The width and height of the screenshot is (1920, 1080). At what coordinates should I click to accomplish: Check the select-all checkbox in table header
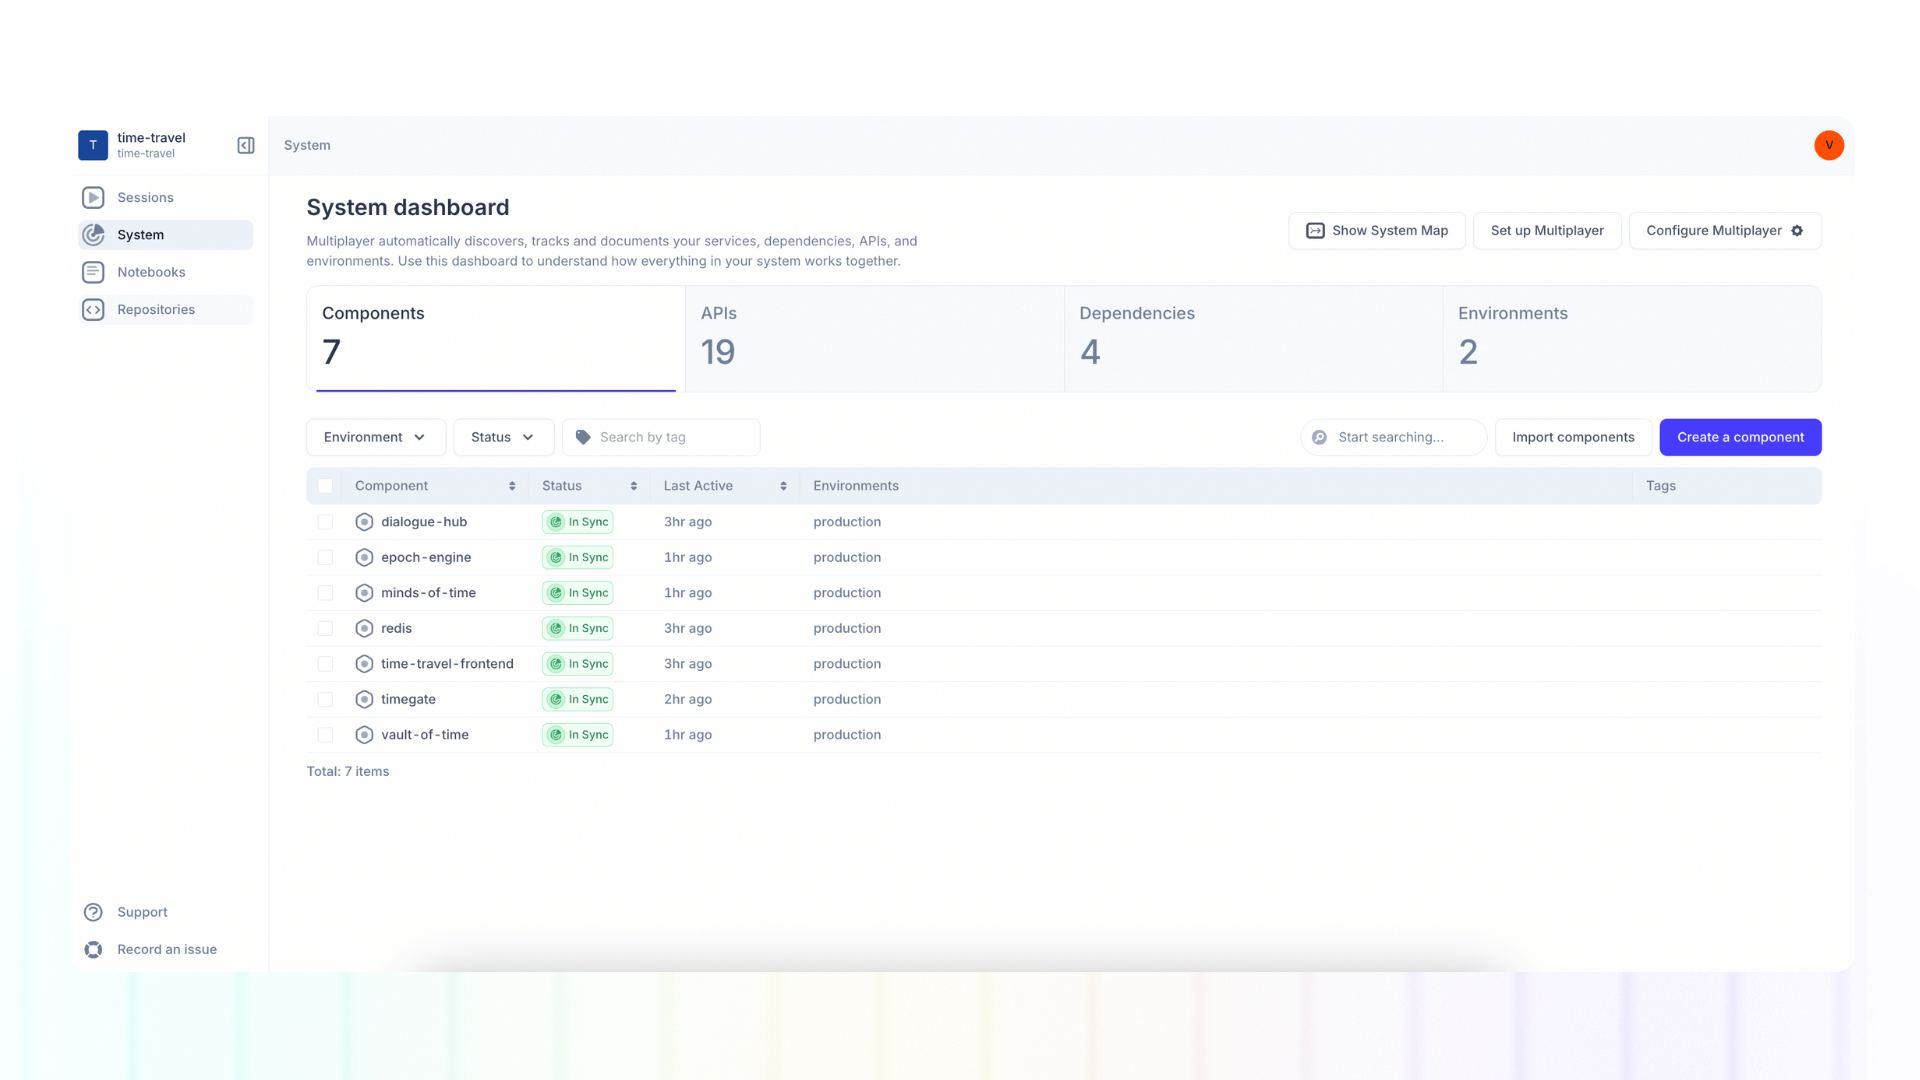[325, 485]
